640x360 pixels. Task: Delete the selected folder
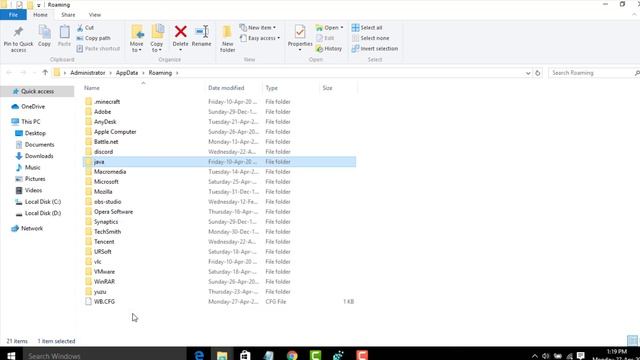pos(180,38)
